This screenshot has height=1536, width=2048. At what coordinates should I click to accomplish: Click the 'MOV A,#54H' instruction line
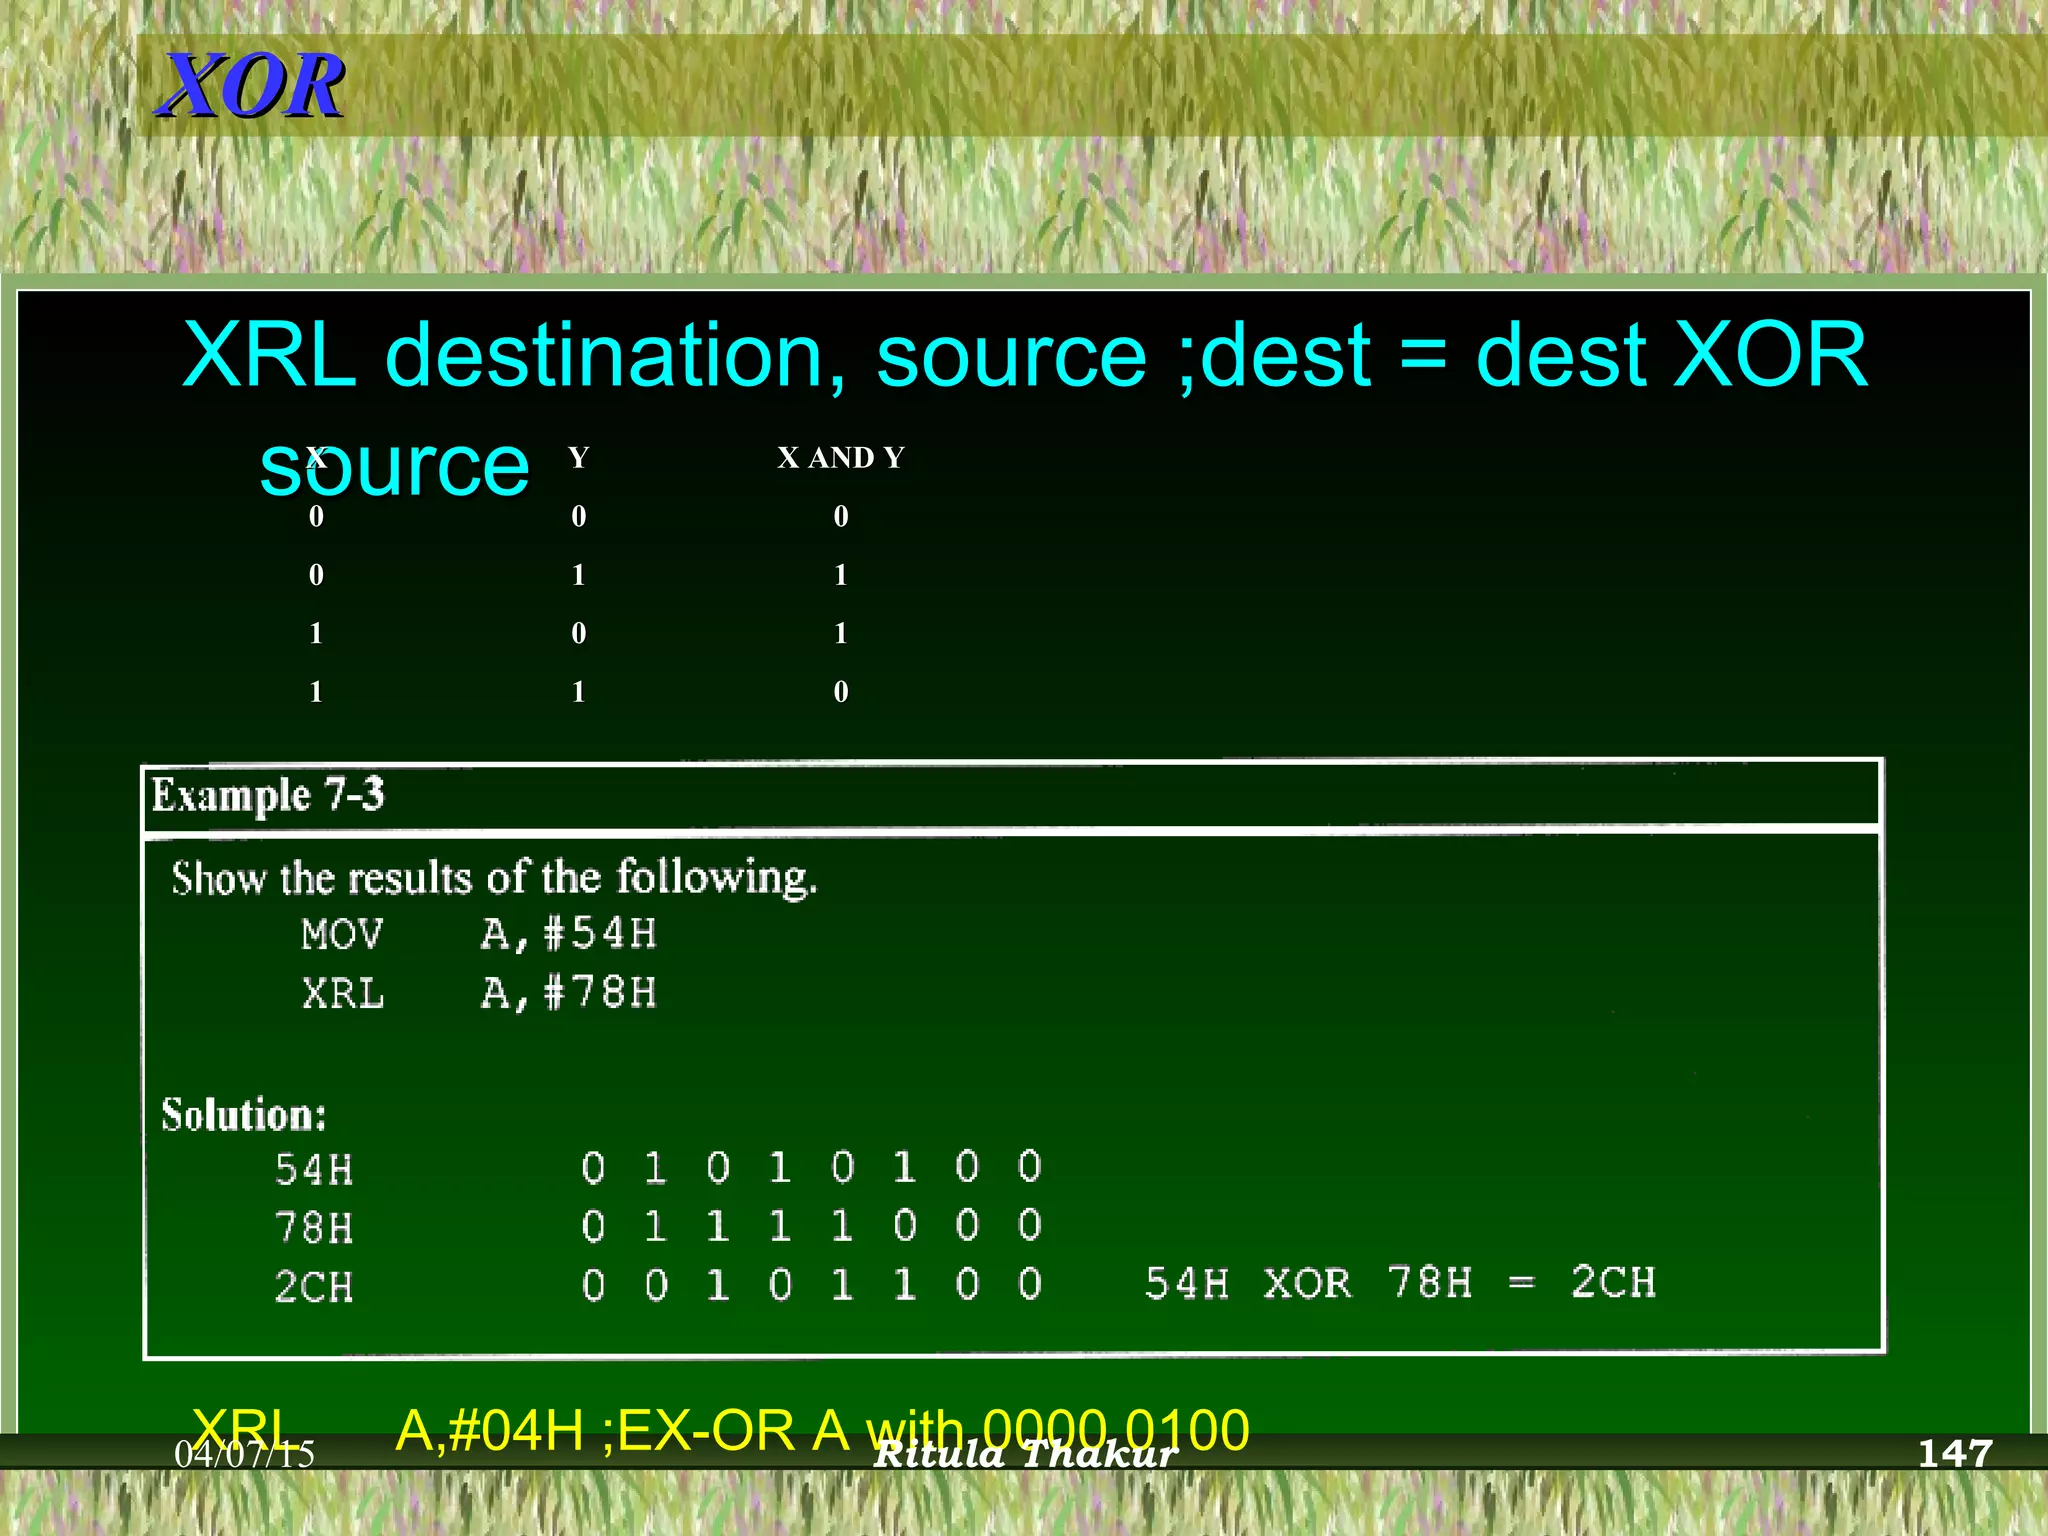pos(479,934)
